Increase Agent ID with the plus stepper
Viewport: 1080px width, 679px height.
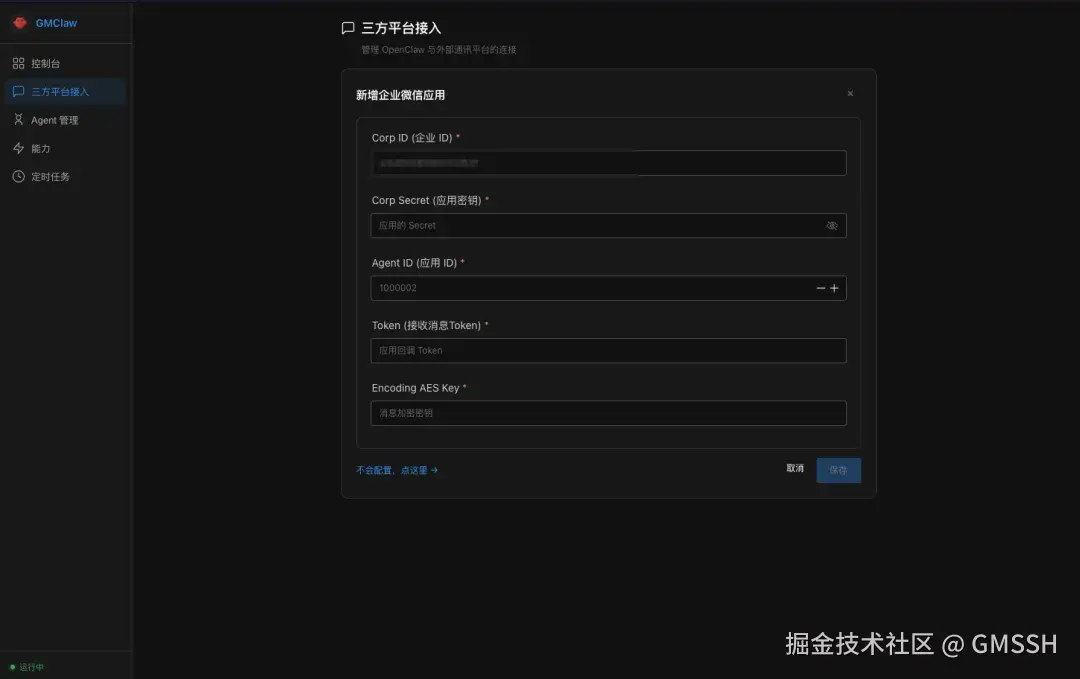pyautogui.click(x=835, y=287)
